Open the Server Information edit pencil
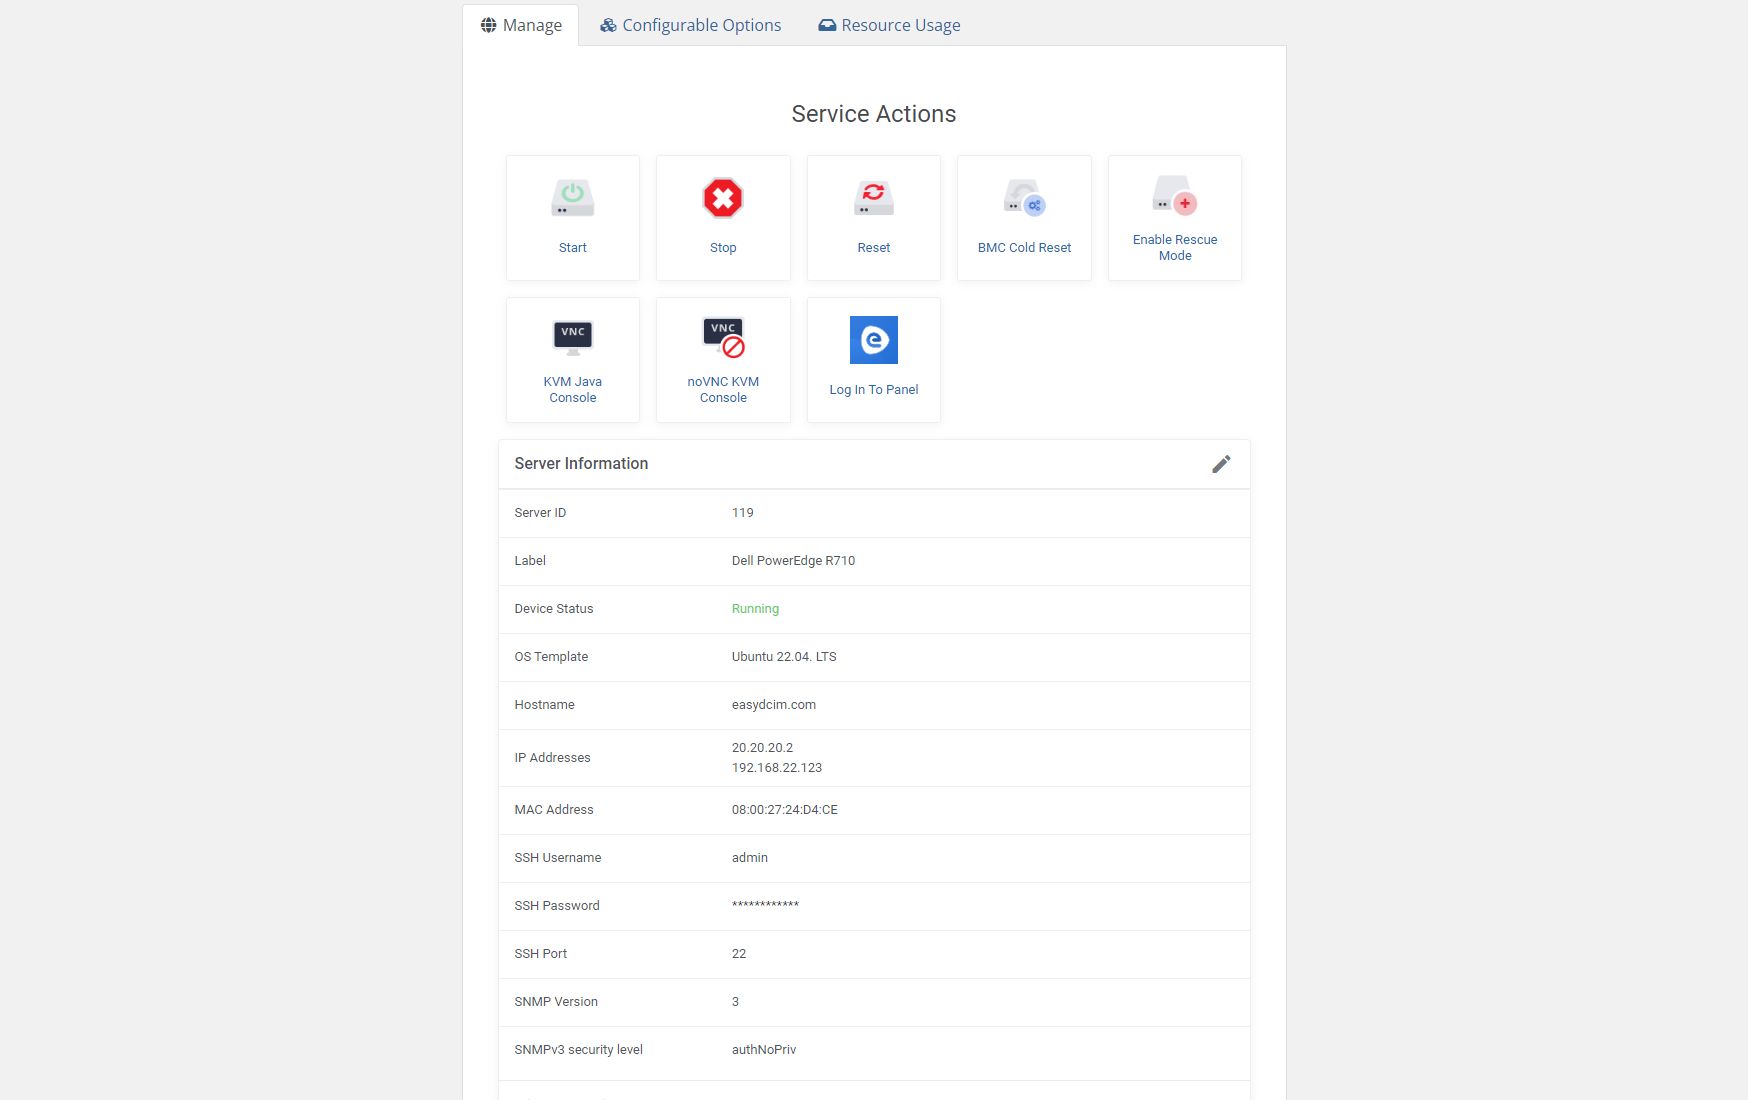The height and width of the screenshot is (1100, 1748). pyautogui.click(x=1221, y=463)
